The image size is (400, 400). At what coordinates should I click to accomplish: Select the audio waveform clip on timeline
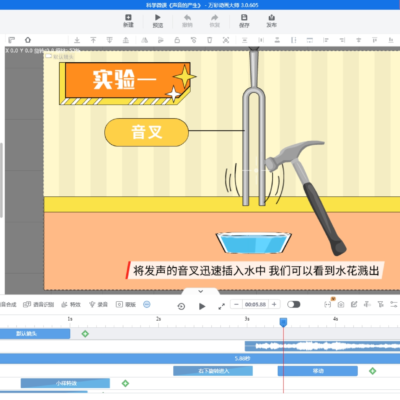(322, 346)
